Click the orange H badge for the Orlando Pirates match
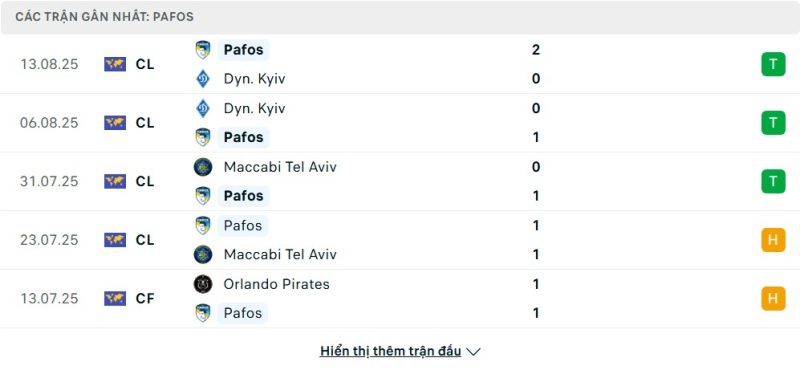800x374 pixels. coord(773,298)
